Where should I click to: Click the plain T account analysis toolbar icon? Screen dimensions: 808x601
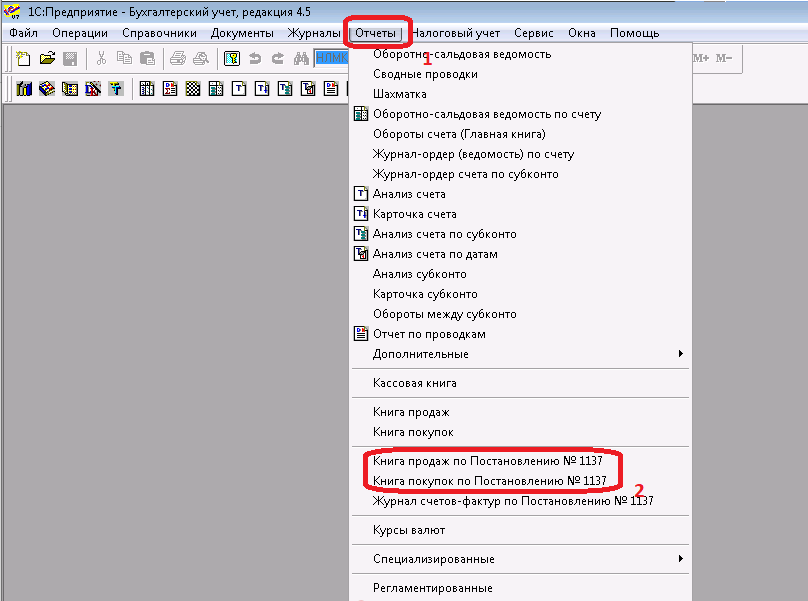(x=239, y=89)
